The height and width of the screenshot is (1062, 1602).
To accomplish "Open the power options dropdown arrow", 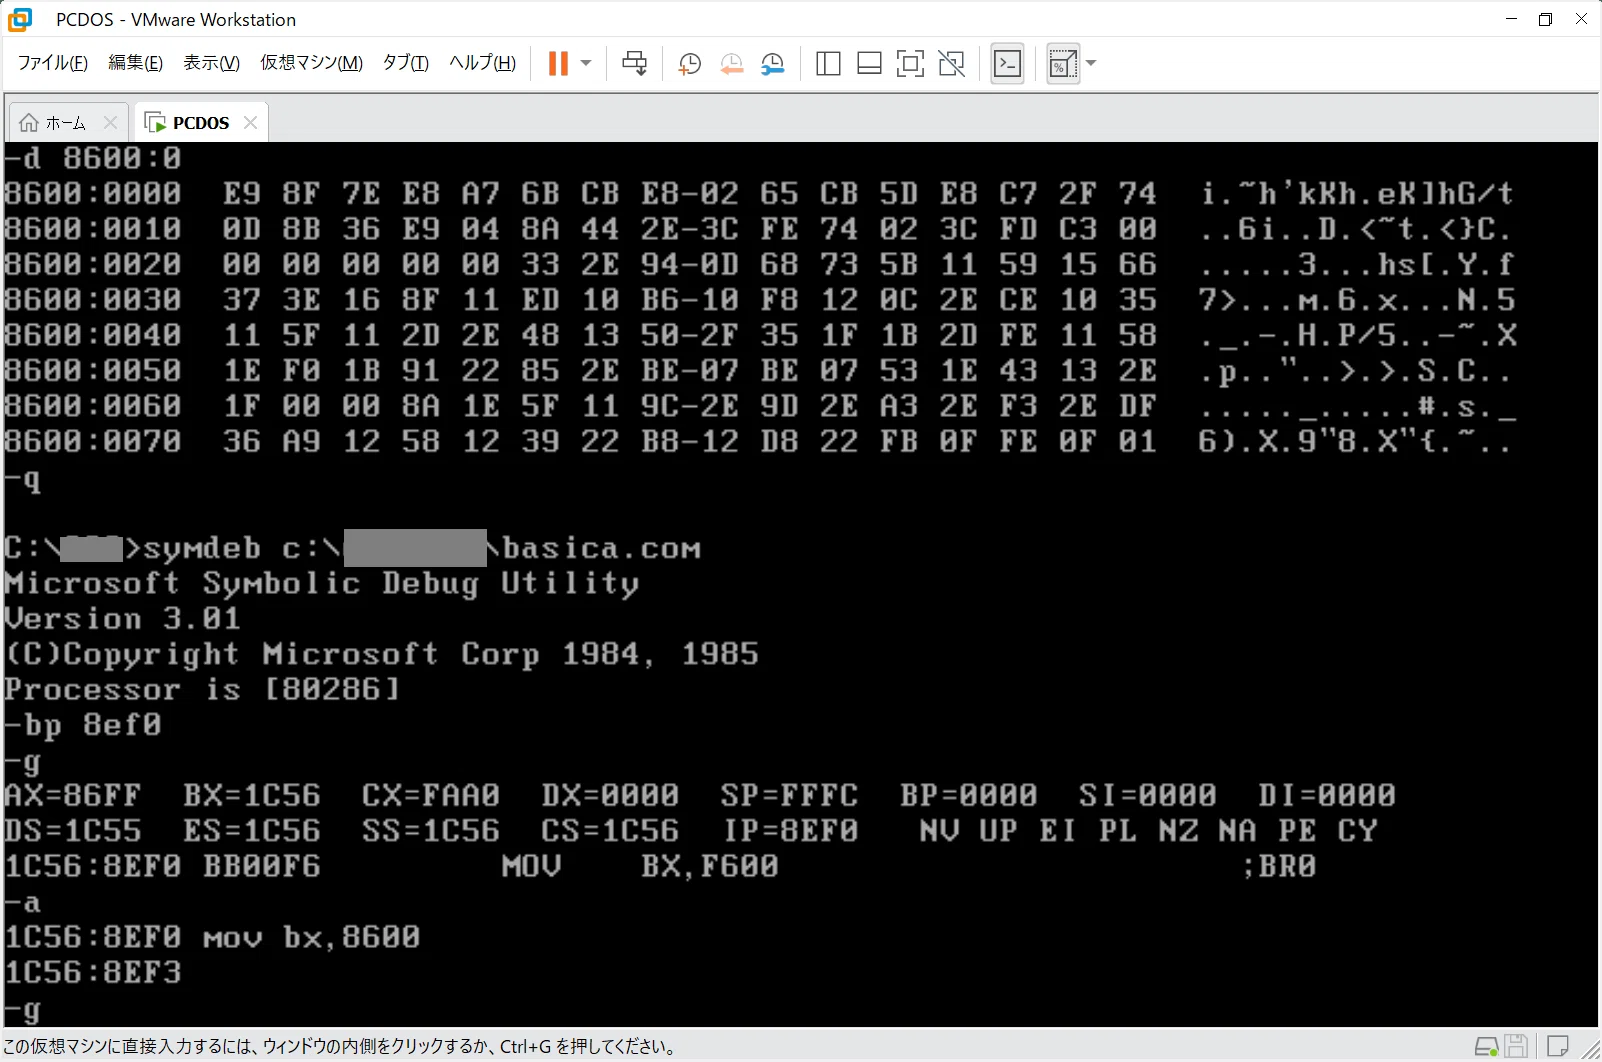I will pos(586,64).
